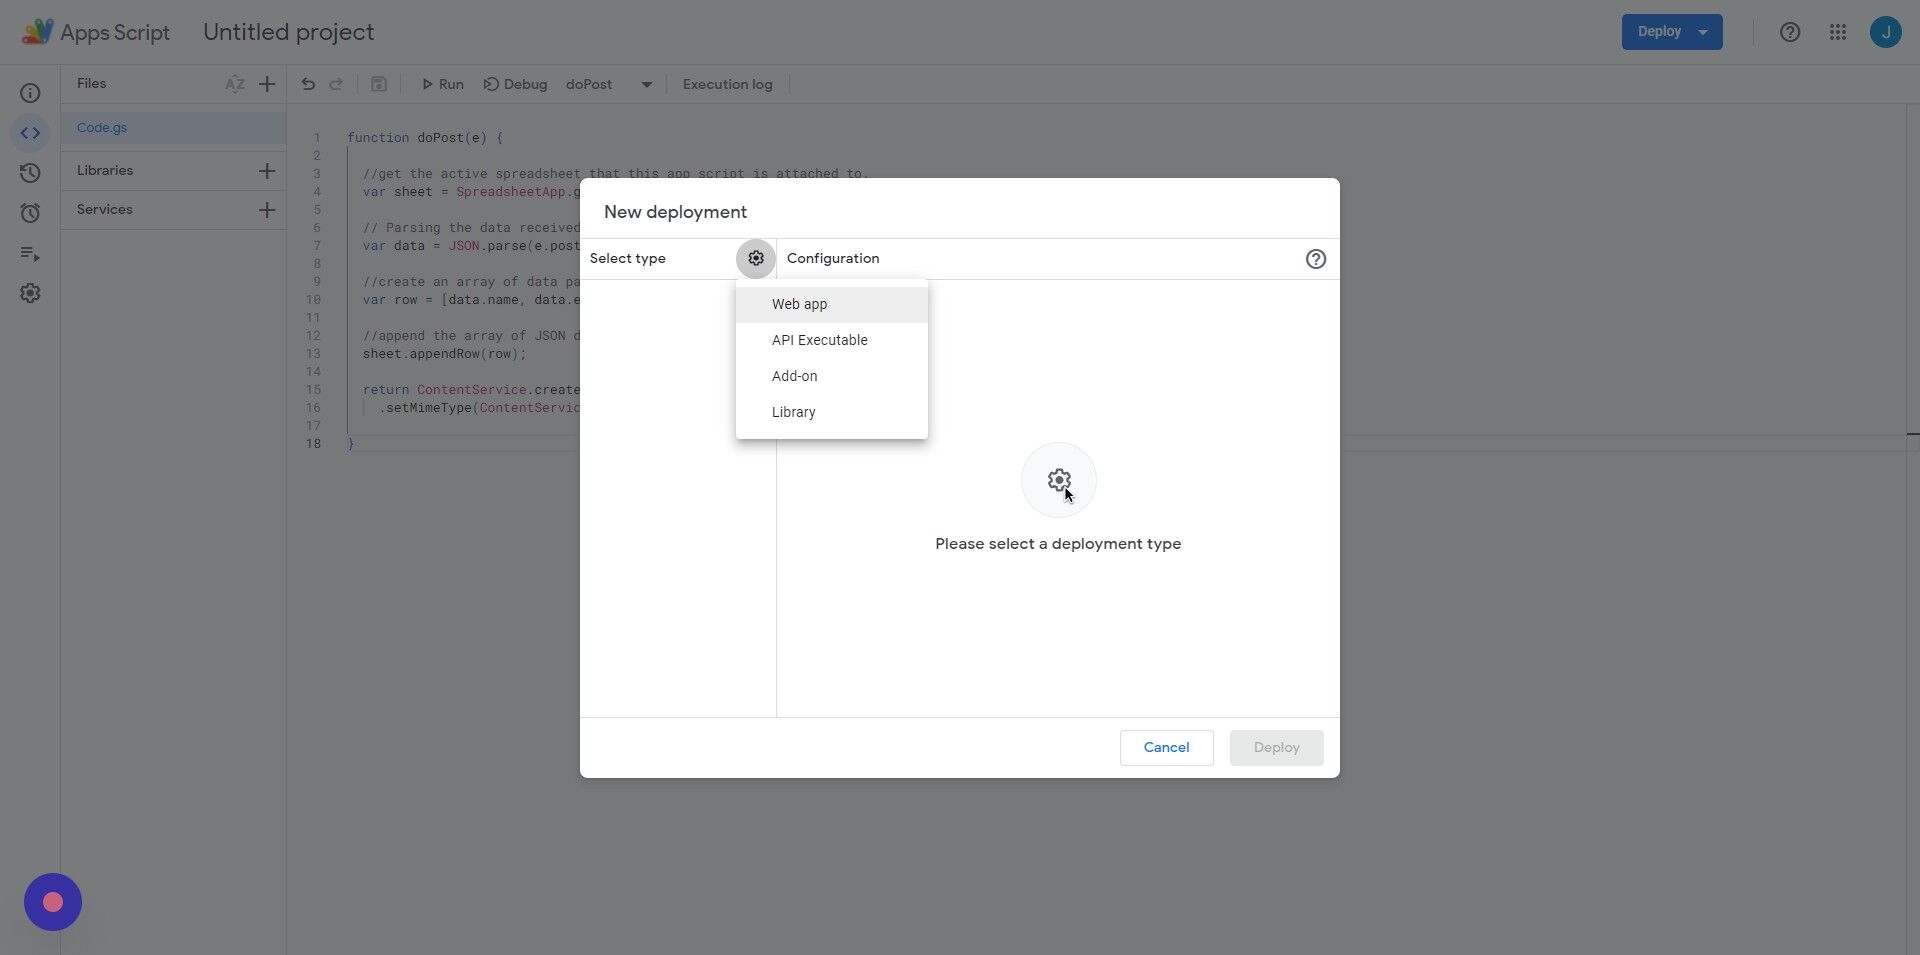Toggle alphabetical sorting of files
Viewport: 1920px width, 955px height.
235,84
